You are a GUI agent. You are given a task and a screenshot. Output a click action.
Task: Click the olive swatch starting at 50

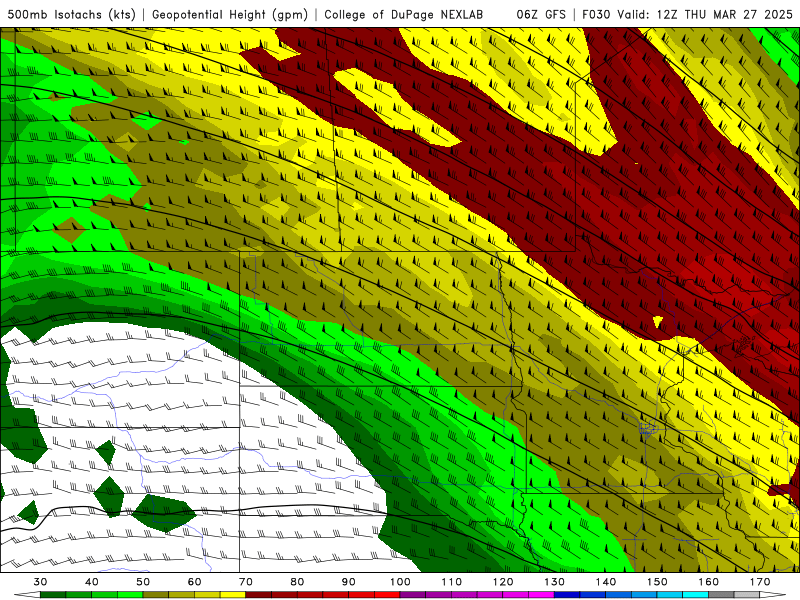[156, 595]
